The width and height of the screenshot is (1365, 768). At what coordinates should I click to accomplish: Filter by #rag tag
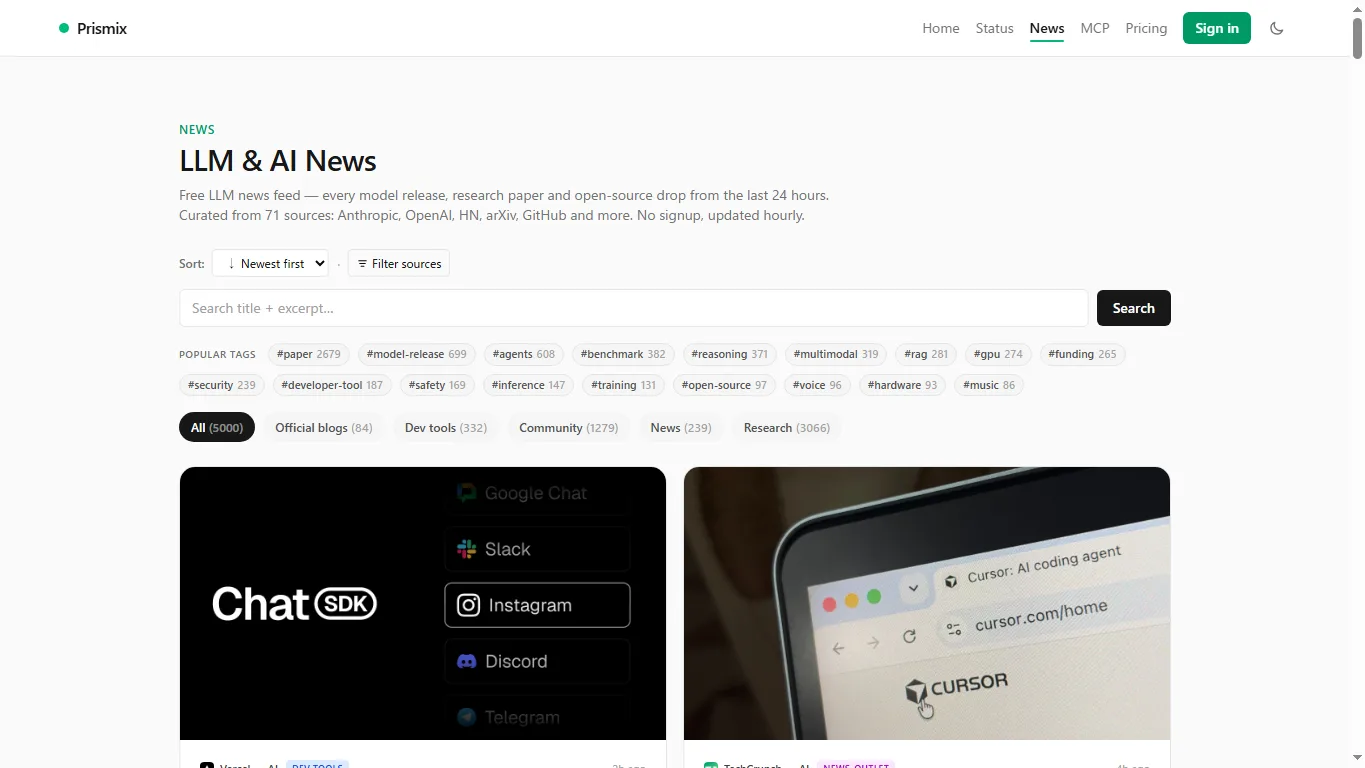926,354
